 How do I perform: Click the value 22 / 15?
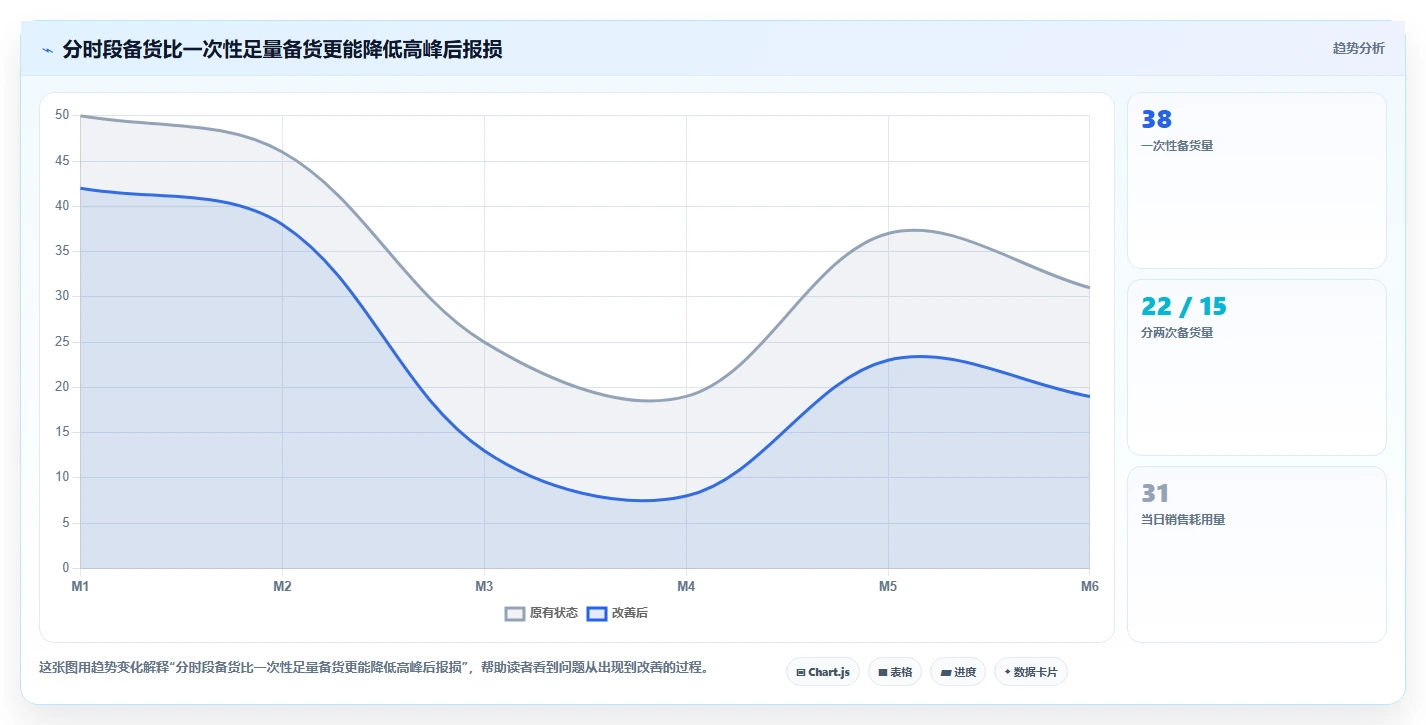[x=1184, y=307]
